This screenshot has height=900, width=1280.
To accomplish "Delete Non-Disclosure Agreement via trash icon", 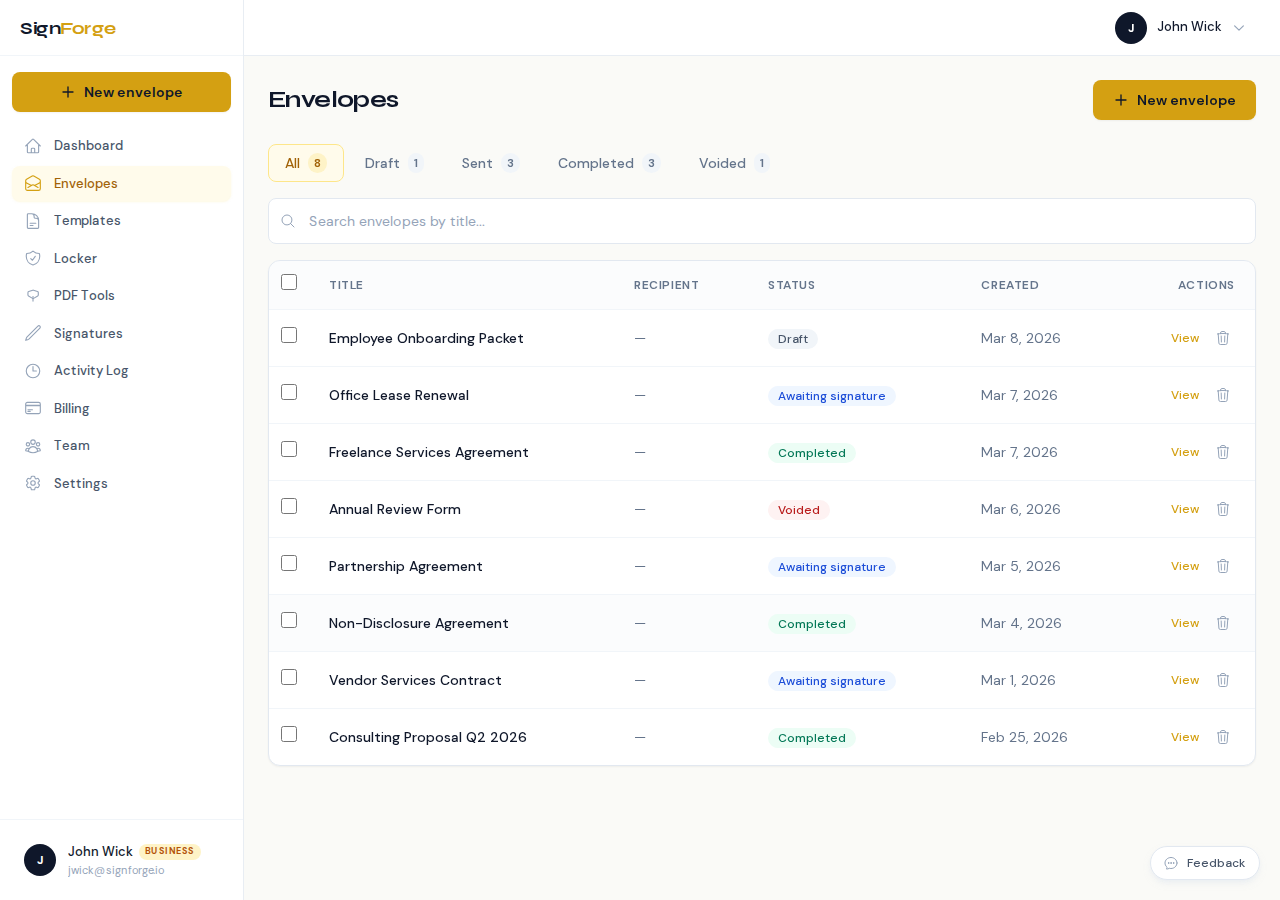I will point(1223,623).
